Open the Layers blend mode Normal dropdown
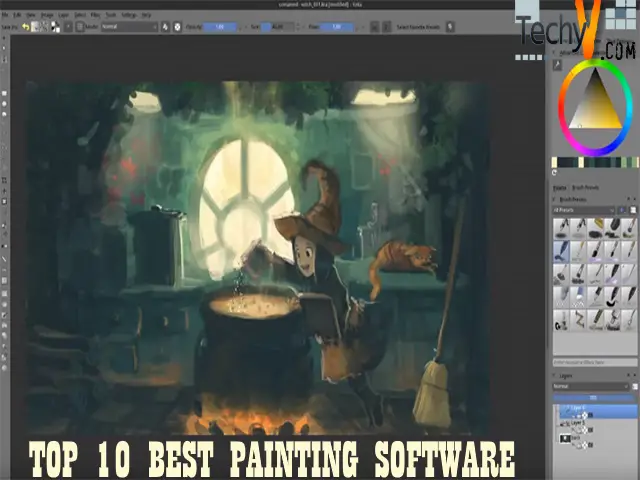This screenshot has height=480, width=640. pos(591,386)
